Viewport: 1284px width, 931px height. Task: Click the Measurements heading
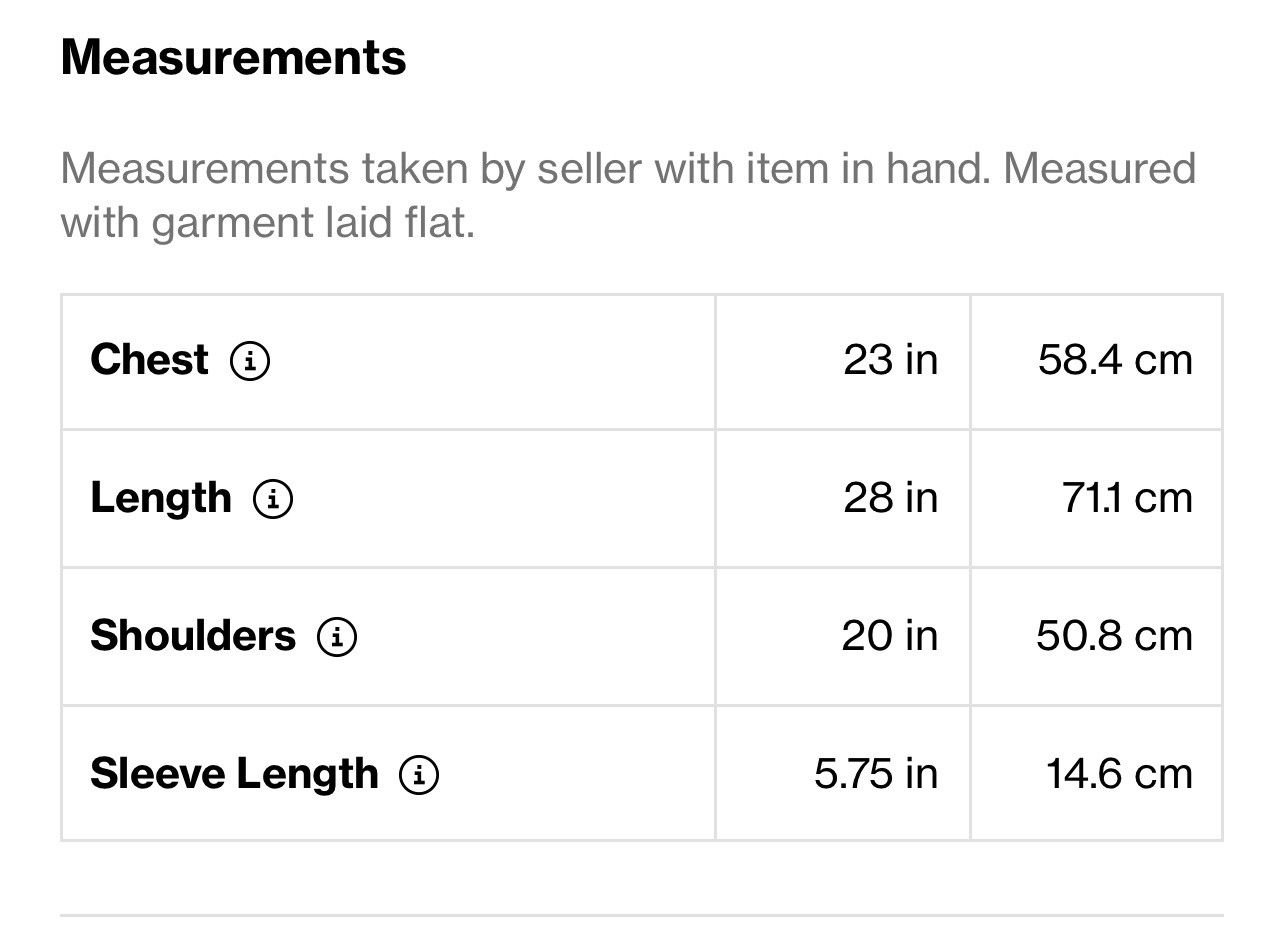(234, 57)
